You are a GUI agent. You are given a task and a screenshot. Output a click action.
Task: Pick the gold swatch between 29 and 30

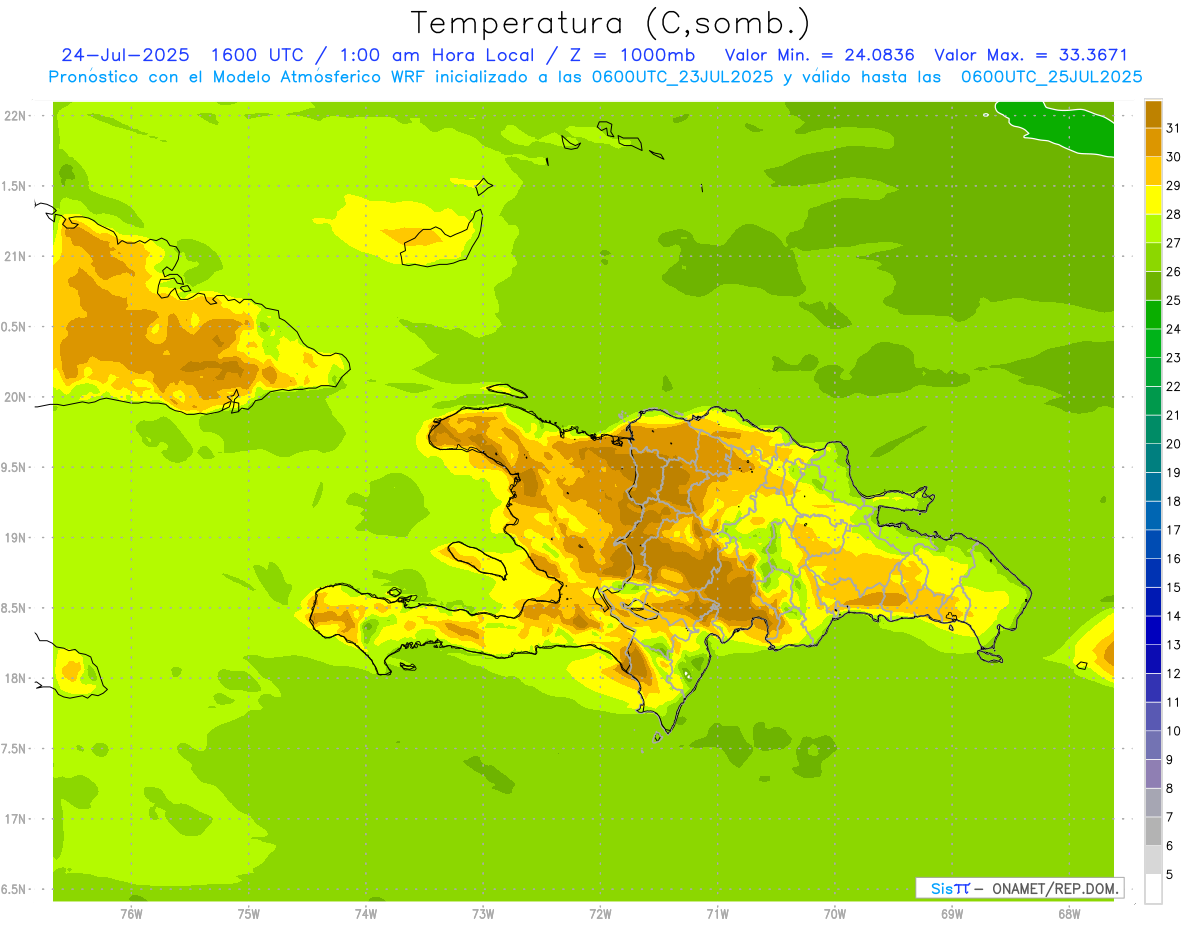pyautogui.click(x=1153, y=171)
